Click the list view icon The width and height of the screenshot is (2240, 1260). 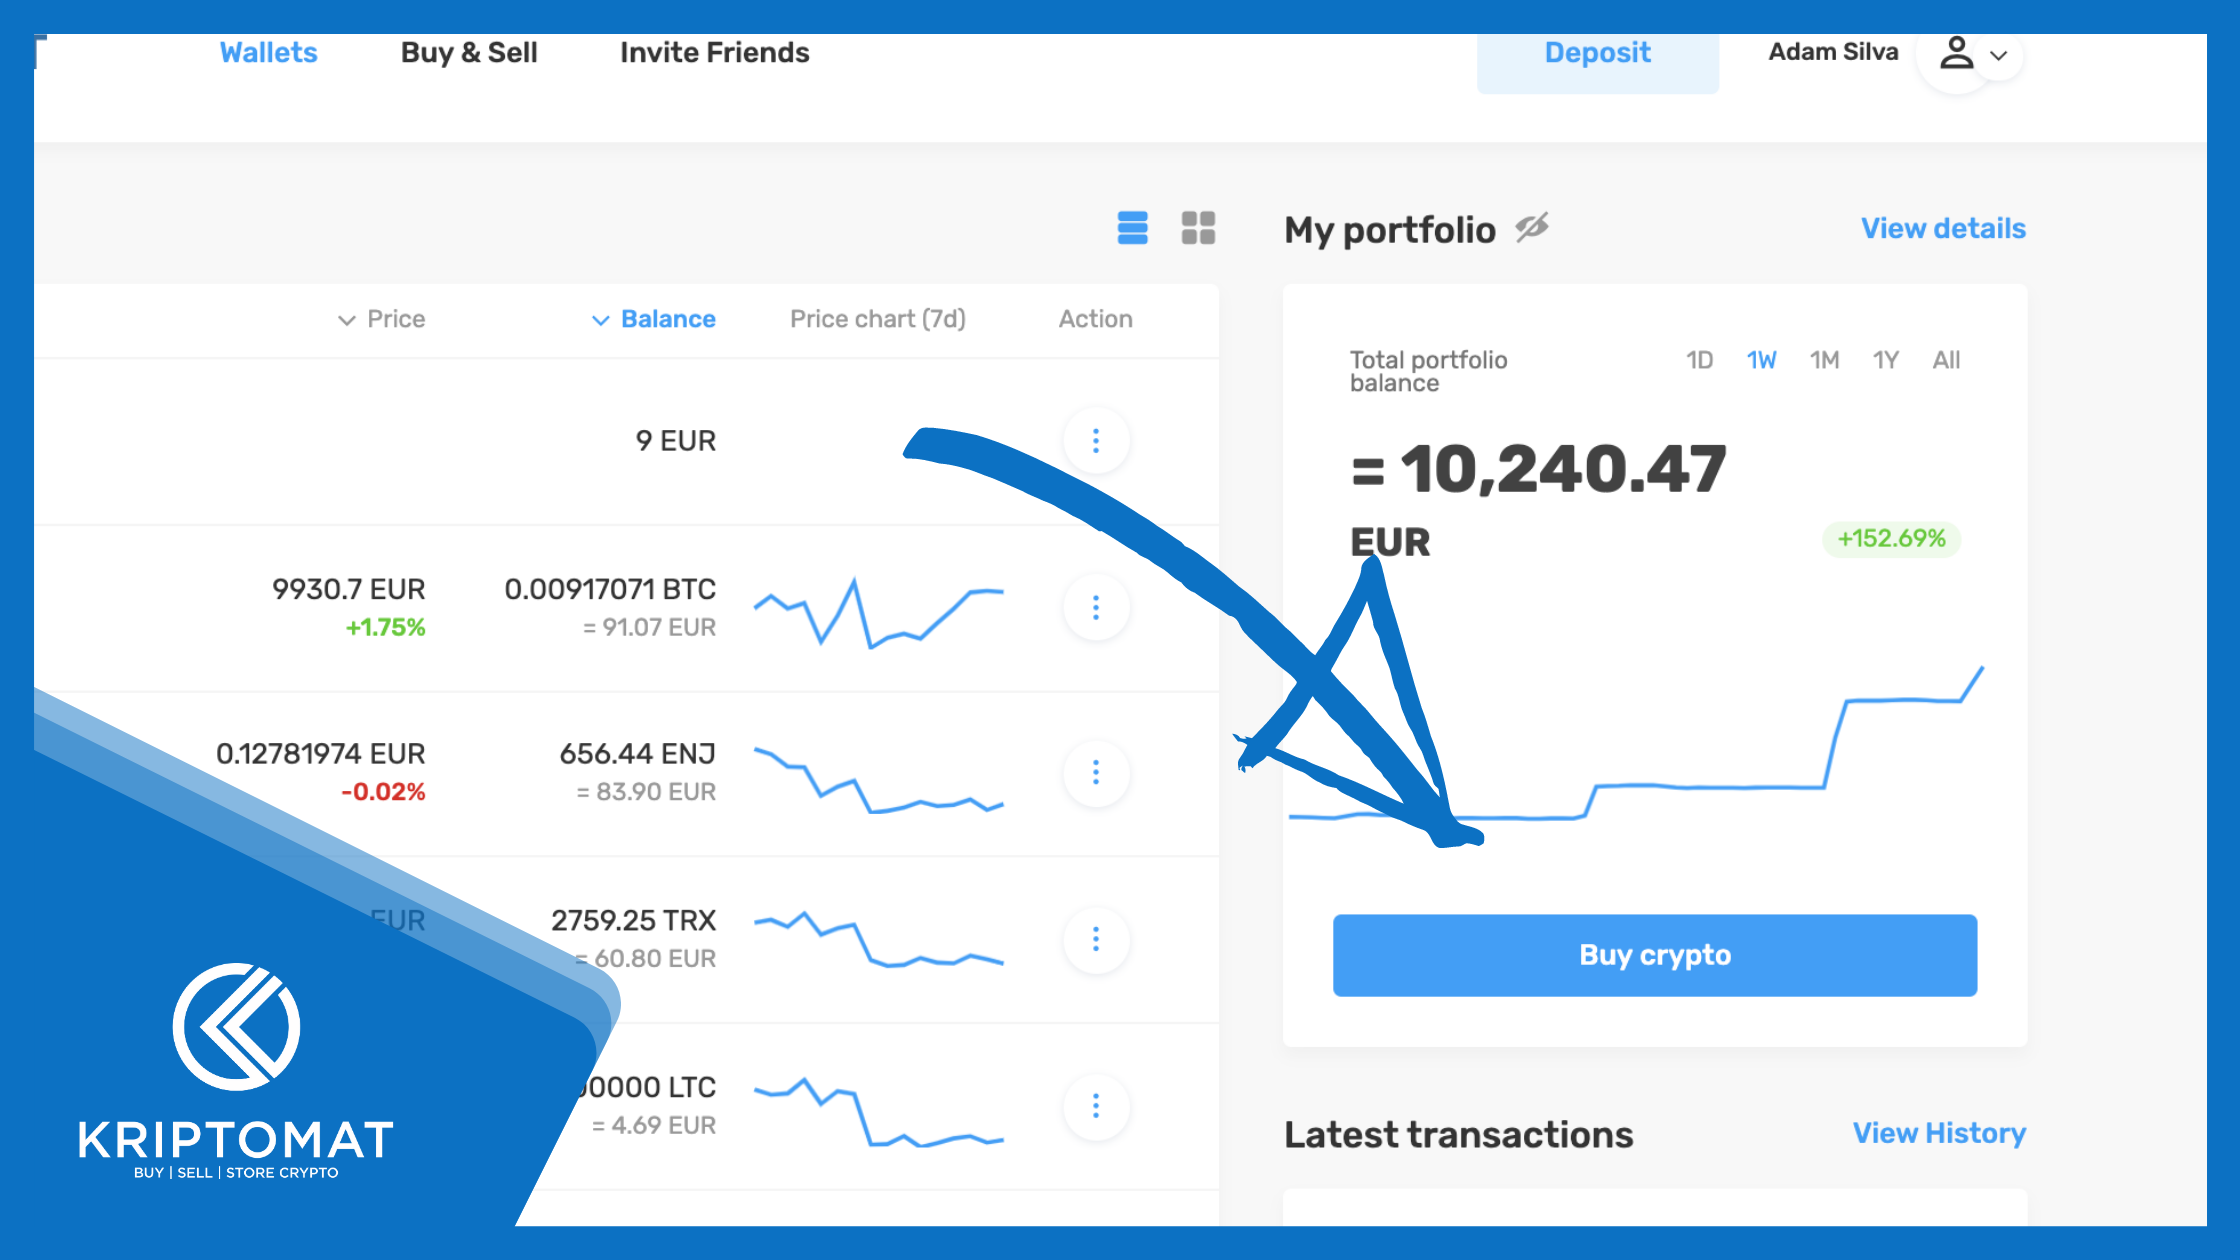point(1132,228)
